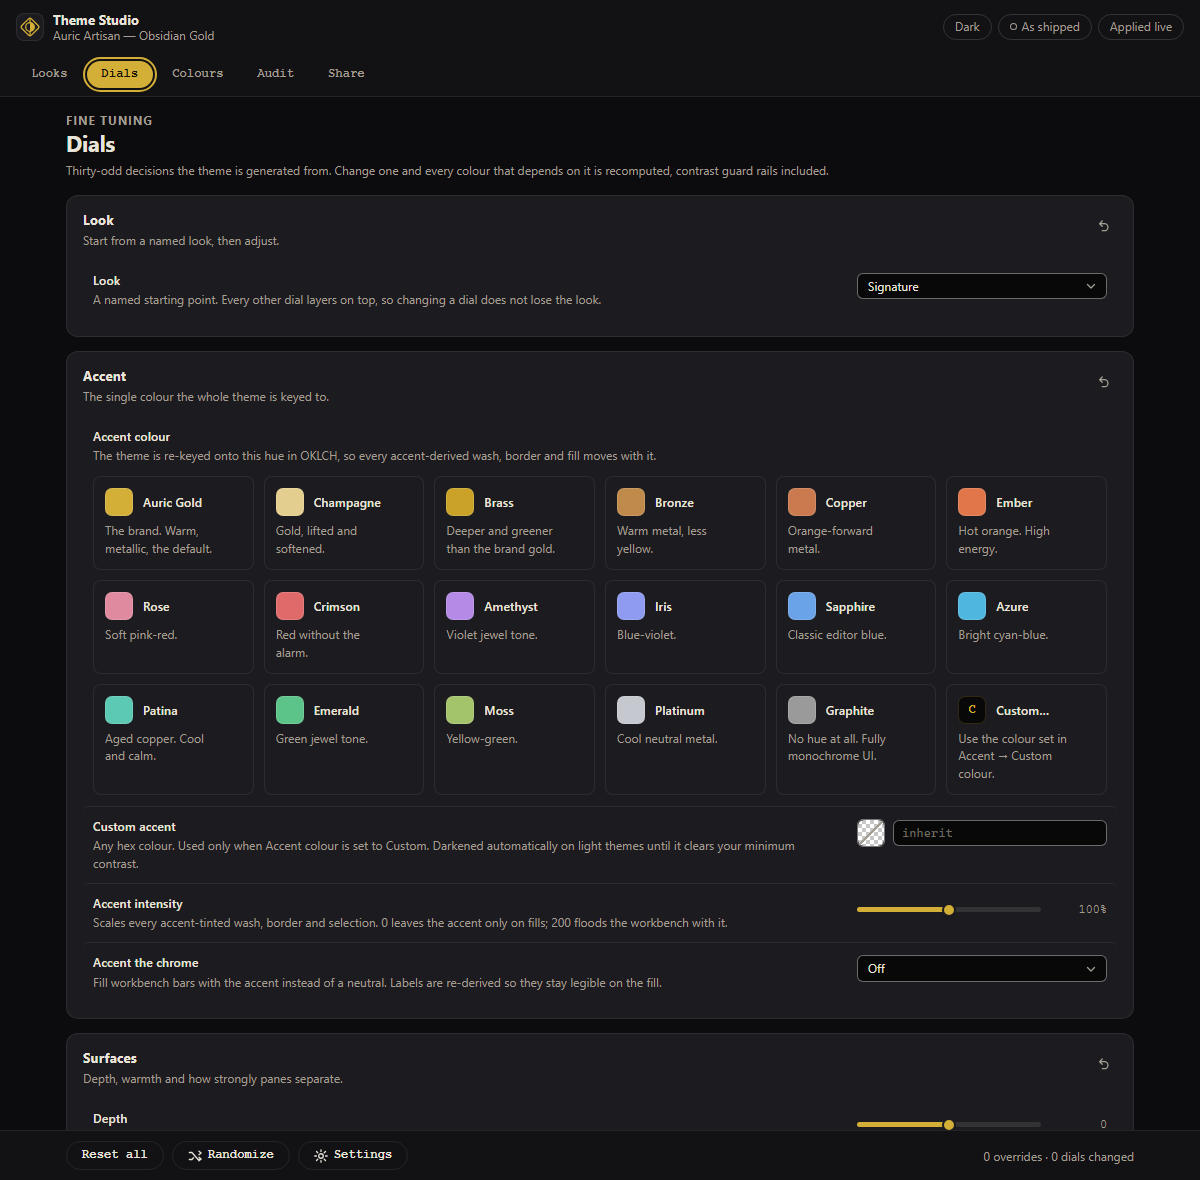
Task: Click the Accent intensity slider
Action: (949, 910)
